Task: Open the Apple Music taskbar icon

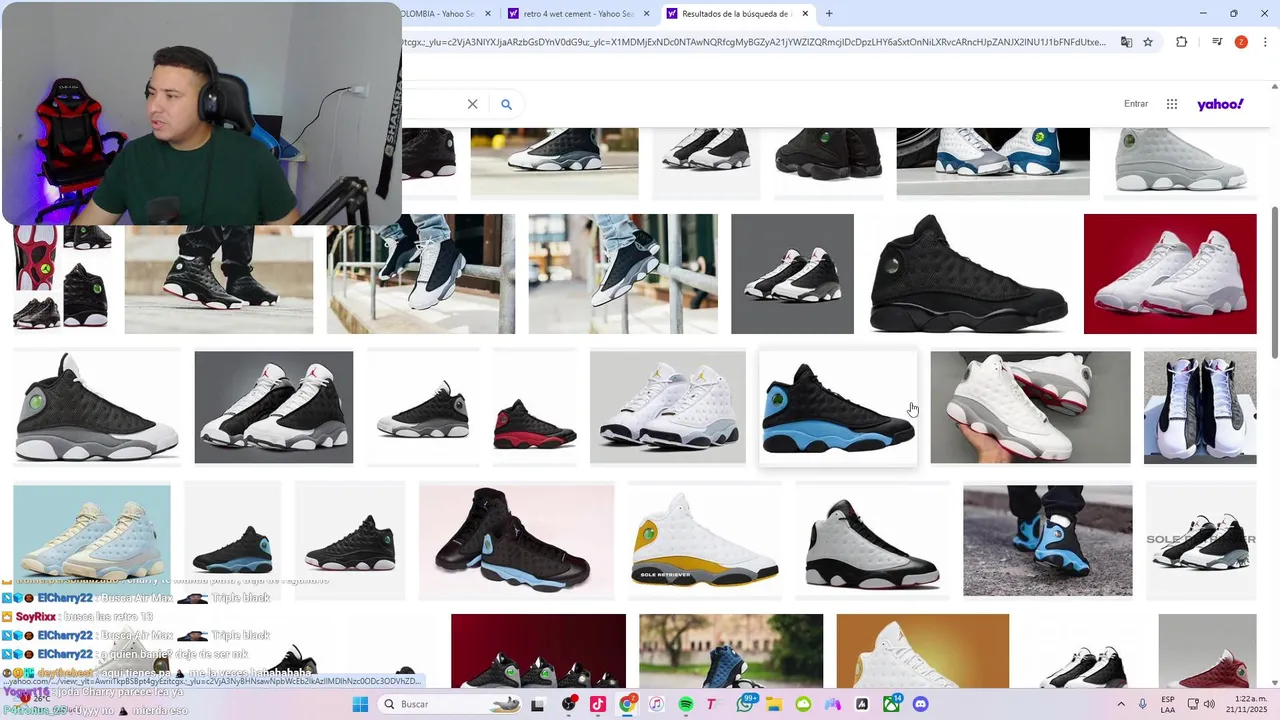Action: (x=656, y=704)
